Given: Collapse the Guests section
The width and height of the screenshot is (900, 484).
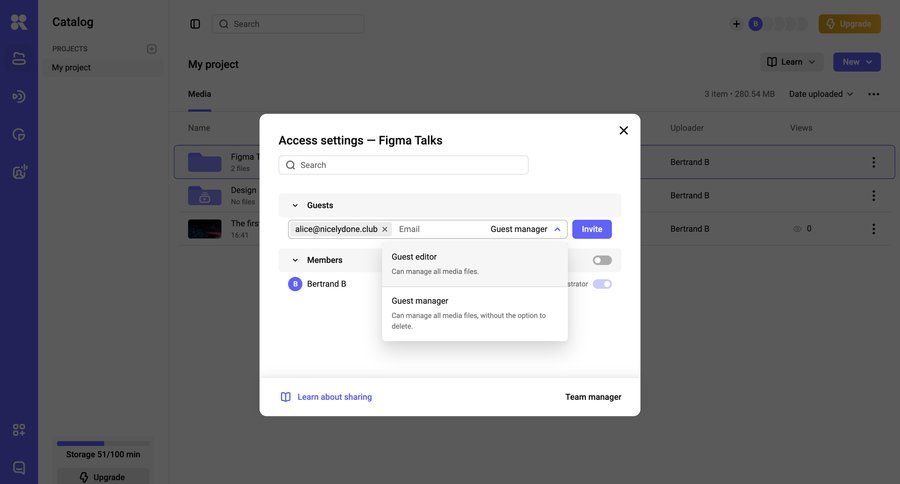Looking at the screenshot, I should point(295,205).
